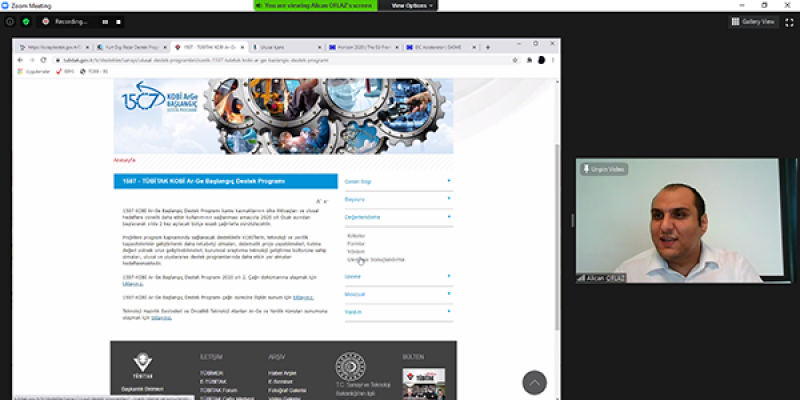Select the 1507 - TÜBİTAK KOBİ tab
This screenshot has height=400, width=800.
click(209, 47)
